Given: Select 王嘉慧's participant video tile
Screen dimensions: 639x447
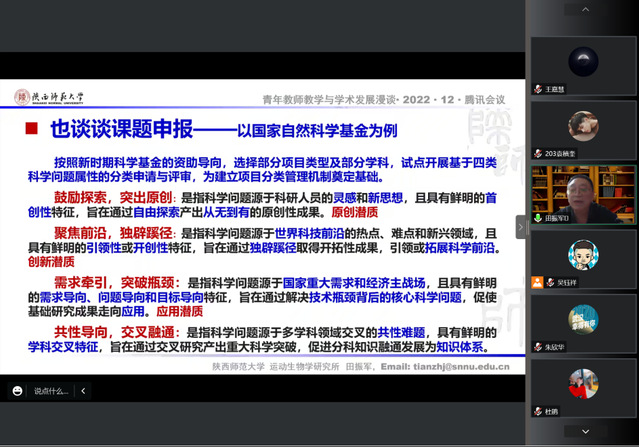Looking at the screenshot, I should (583, 60).
